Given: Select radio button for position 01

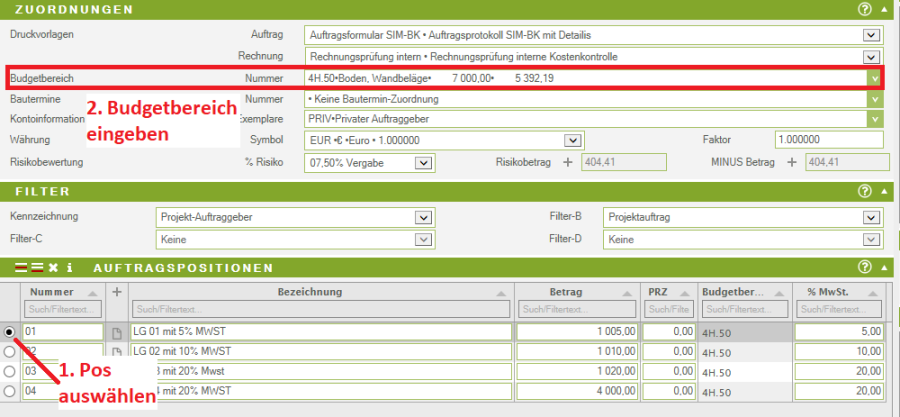Looking at the screenshot, I should tap(10, 331).
